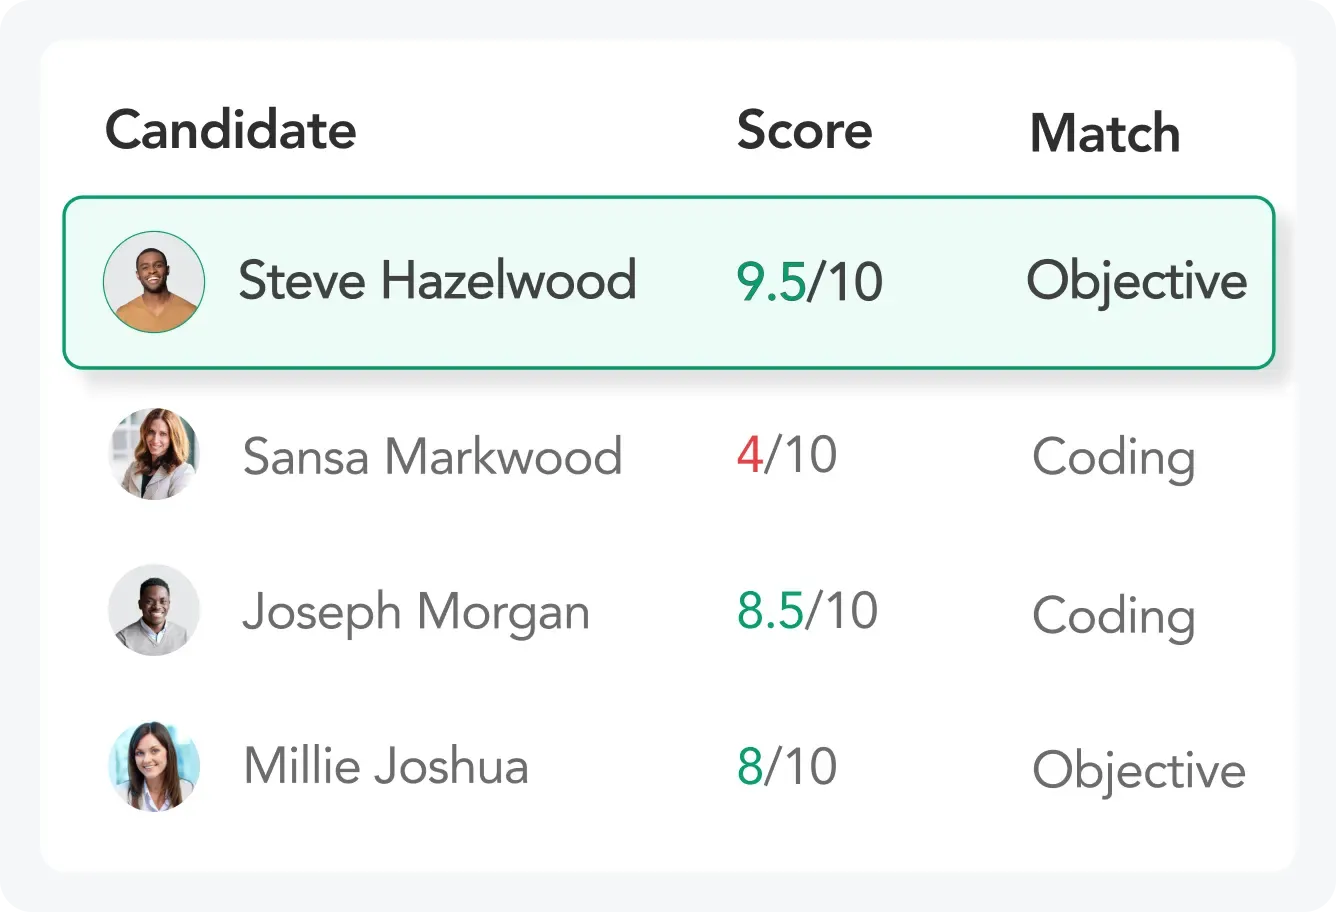The image size is (1336, 912).
Task: Click the Coding match label for Joseph Morgan
Action: [1114, 617]
